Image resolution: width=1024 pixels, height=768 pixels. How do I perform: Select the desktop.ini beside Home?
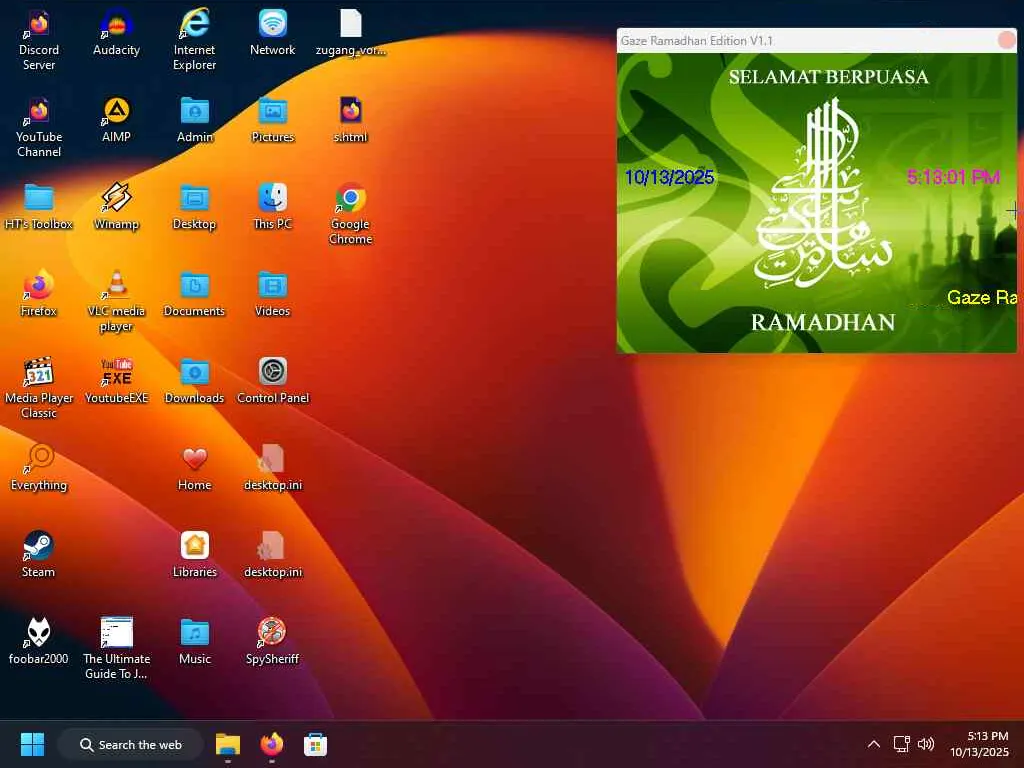(272, 468)
